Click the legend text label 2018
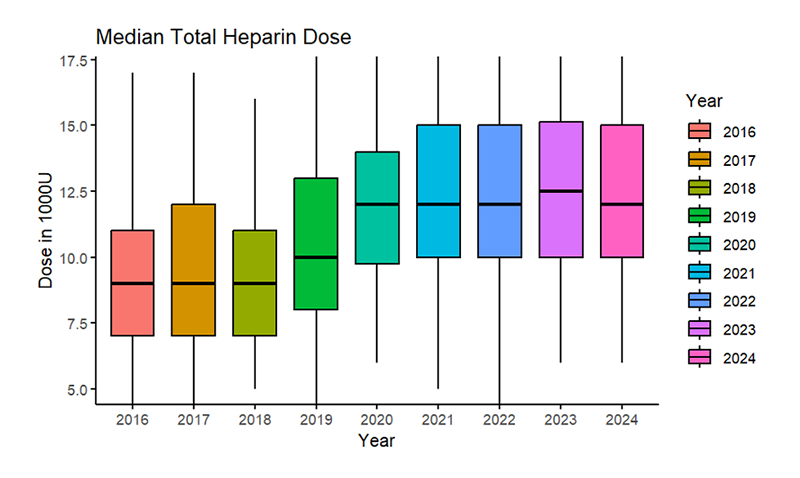Viewport: 800px width, 478px height. click(739, 189)
